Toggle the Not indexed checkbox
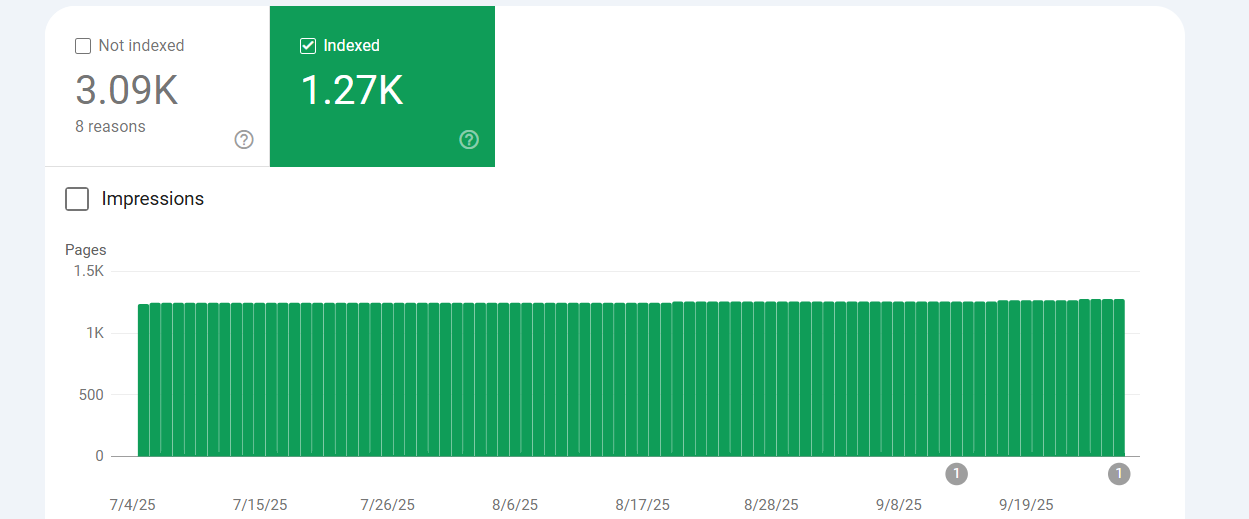The height and width of the screenshot is (519, 1249). coord(83,46)
